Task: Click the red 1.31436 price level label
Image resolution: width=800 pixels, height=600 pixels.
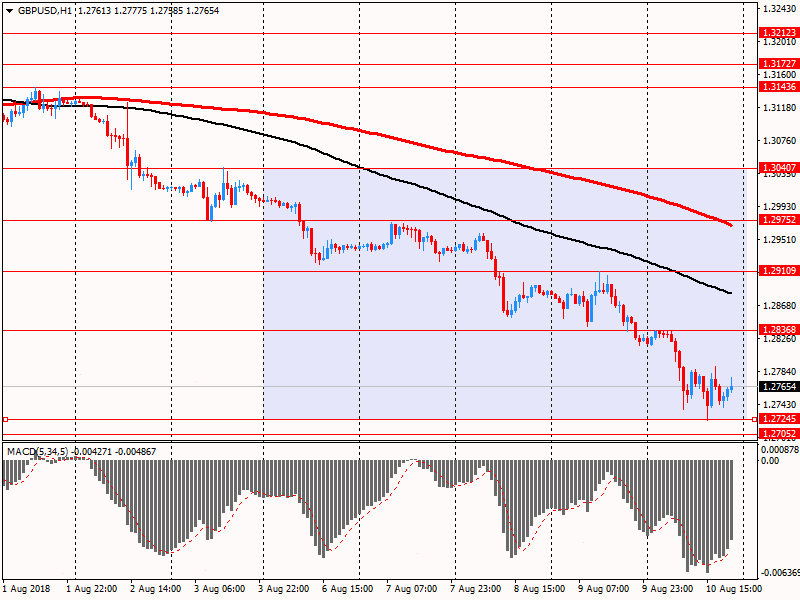Action: 779,87
